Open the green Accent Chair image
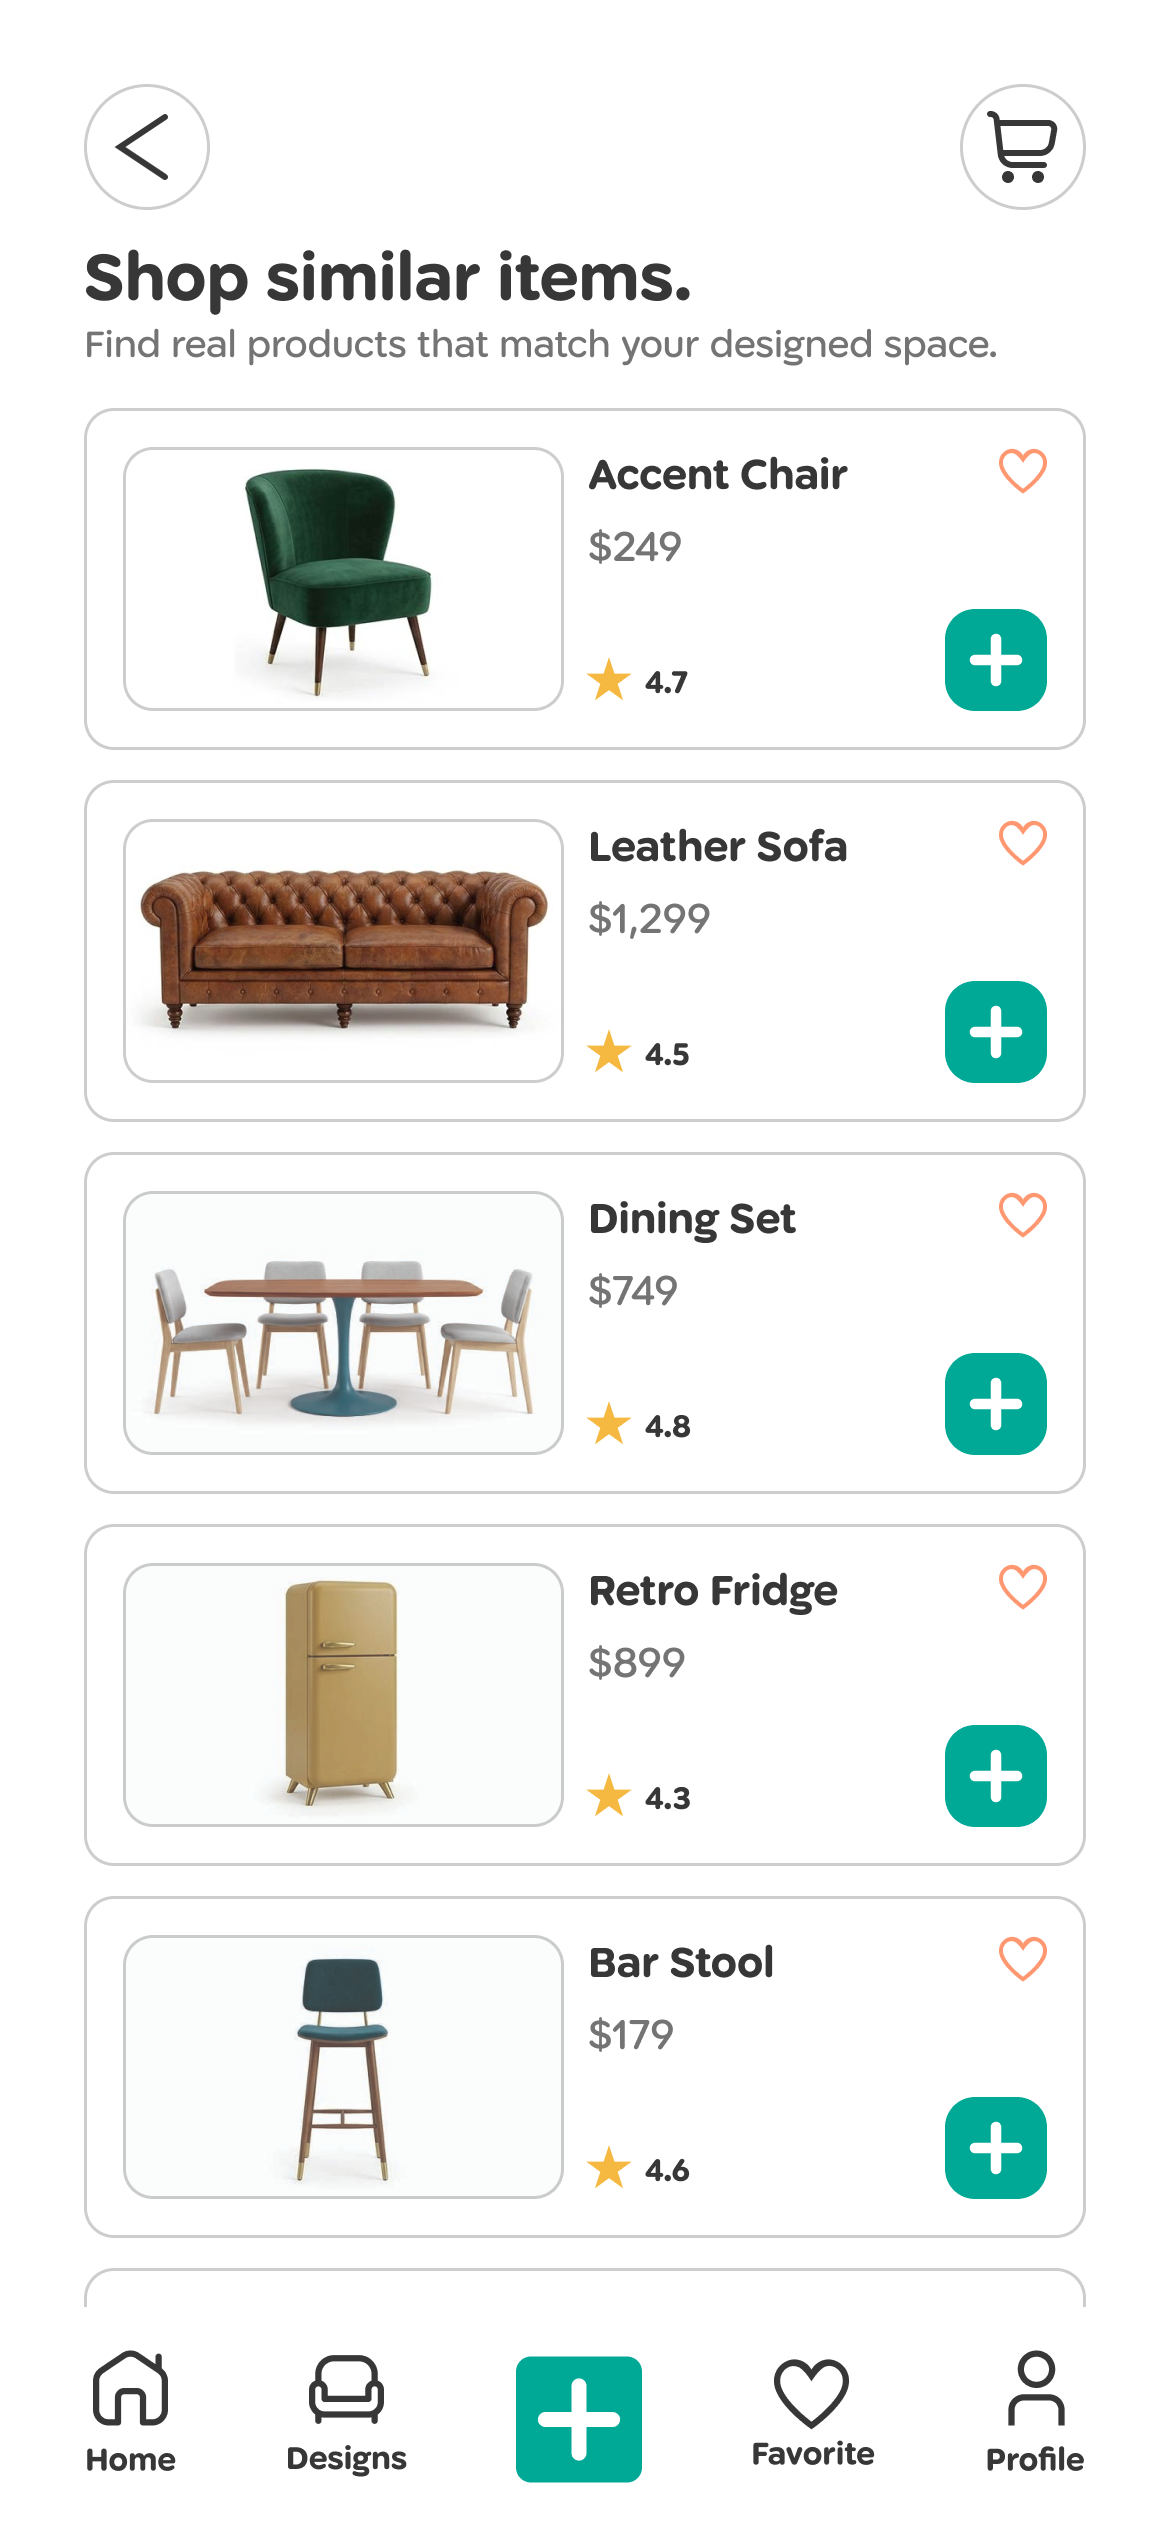 pos(343,579)
